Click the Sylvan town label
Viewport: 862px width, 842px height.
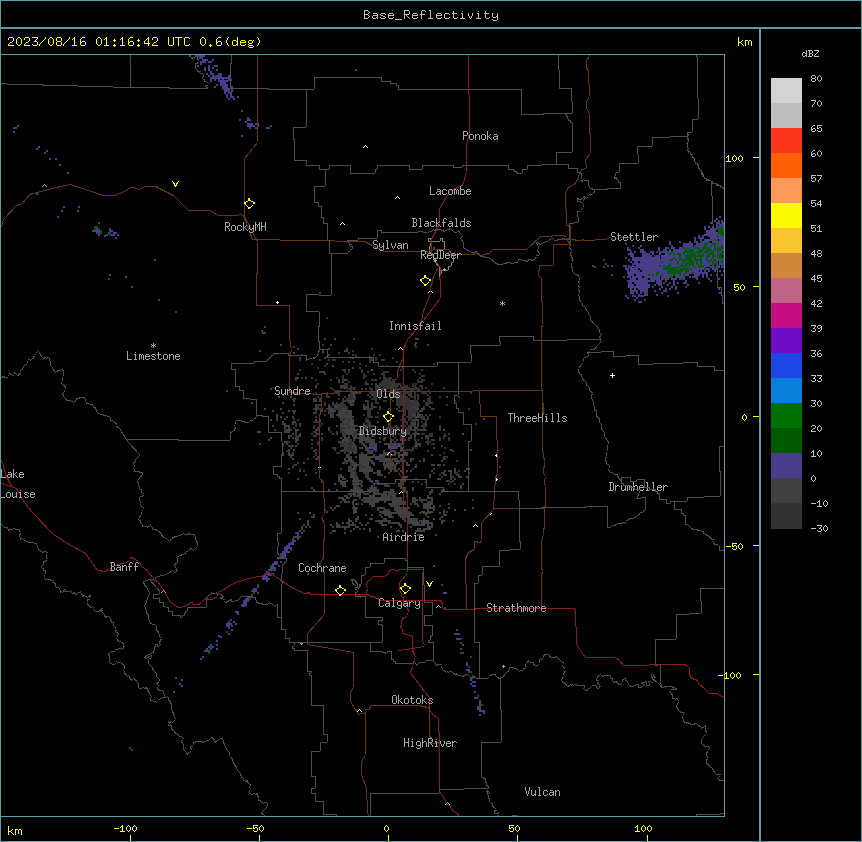click(x=390, y=245)
